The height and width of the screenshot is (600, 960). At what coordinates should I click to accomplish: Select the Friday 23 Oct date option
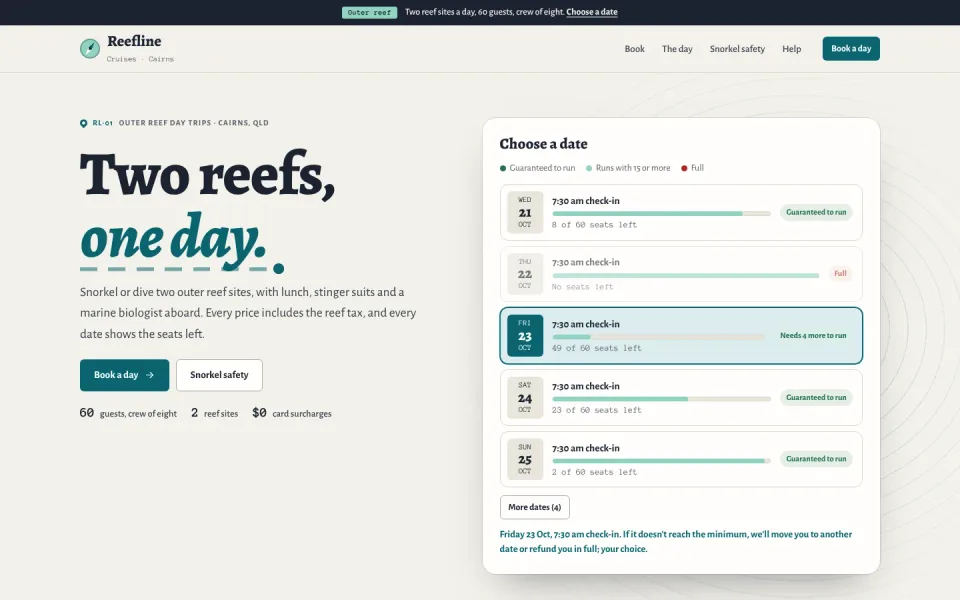[x=681, y=336]
